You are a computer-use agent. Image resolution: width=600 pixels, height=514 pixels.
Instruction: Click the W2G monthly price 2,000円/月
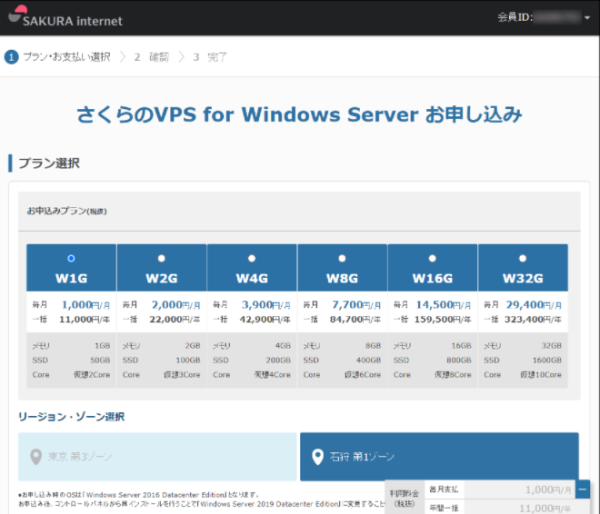coord(176,305)
